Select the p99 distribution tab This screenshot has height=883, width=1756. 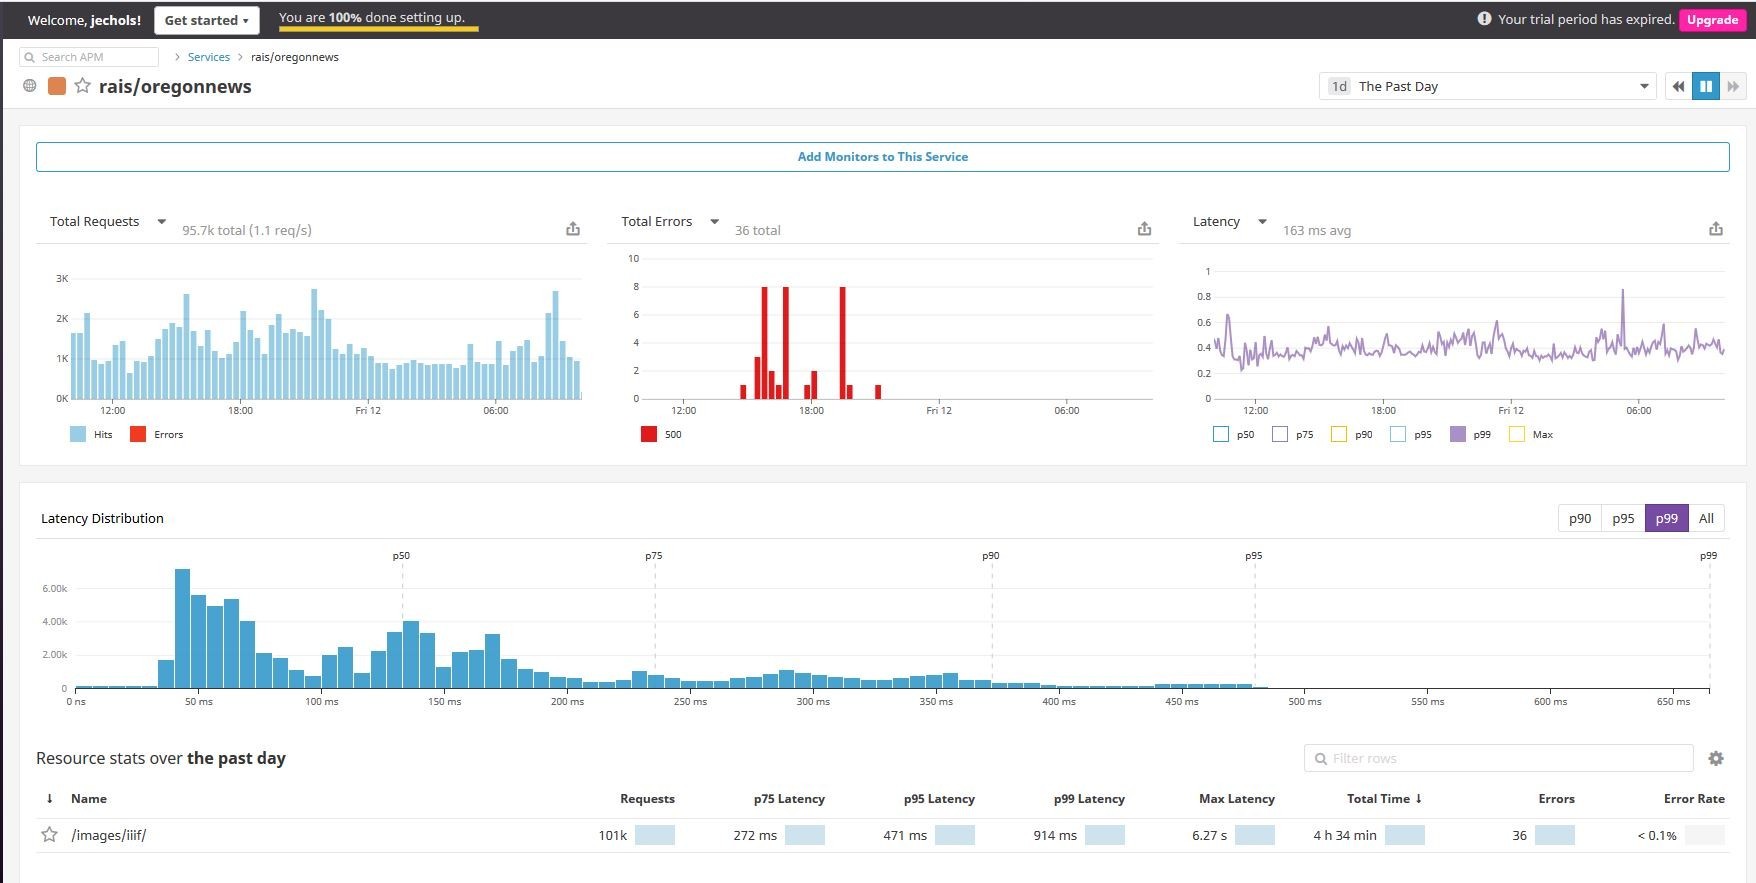click(x=1666, y=518)
